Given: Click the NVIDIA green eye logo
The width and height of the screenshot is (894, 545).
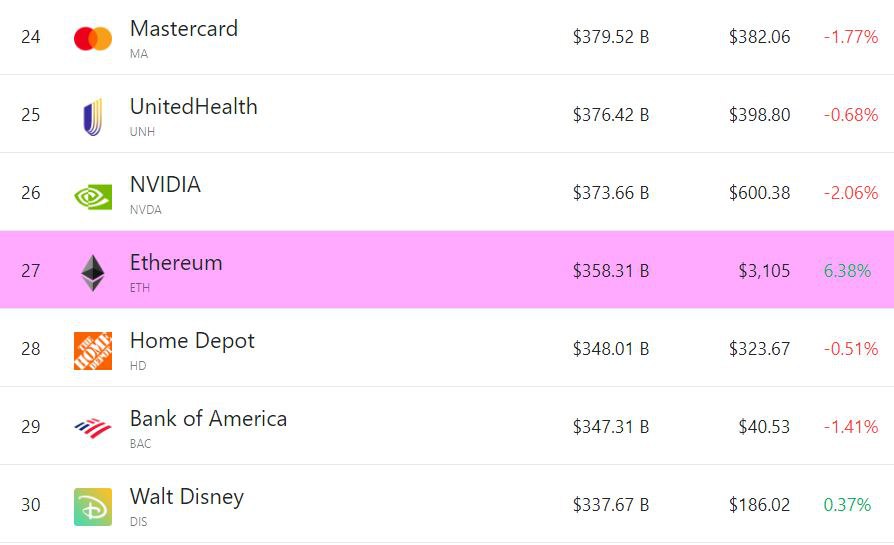Looking at the screenshot, I should 93,197.
